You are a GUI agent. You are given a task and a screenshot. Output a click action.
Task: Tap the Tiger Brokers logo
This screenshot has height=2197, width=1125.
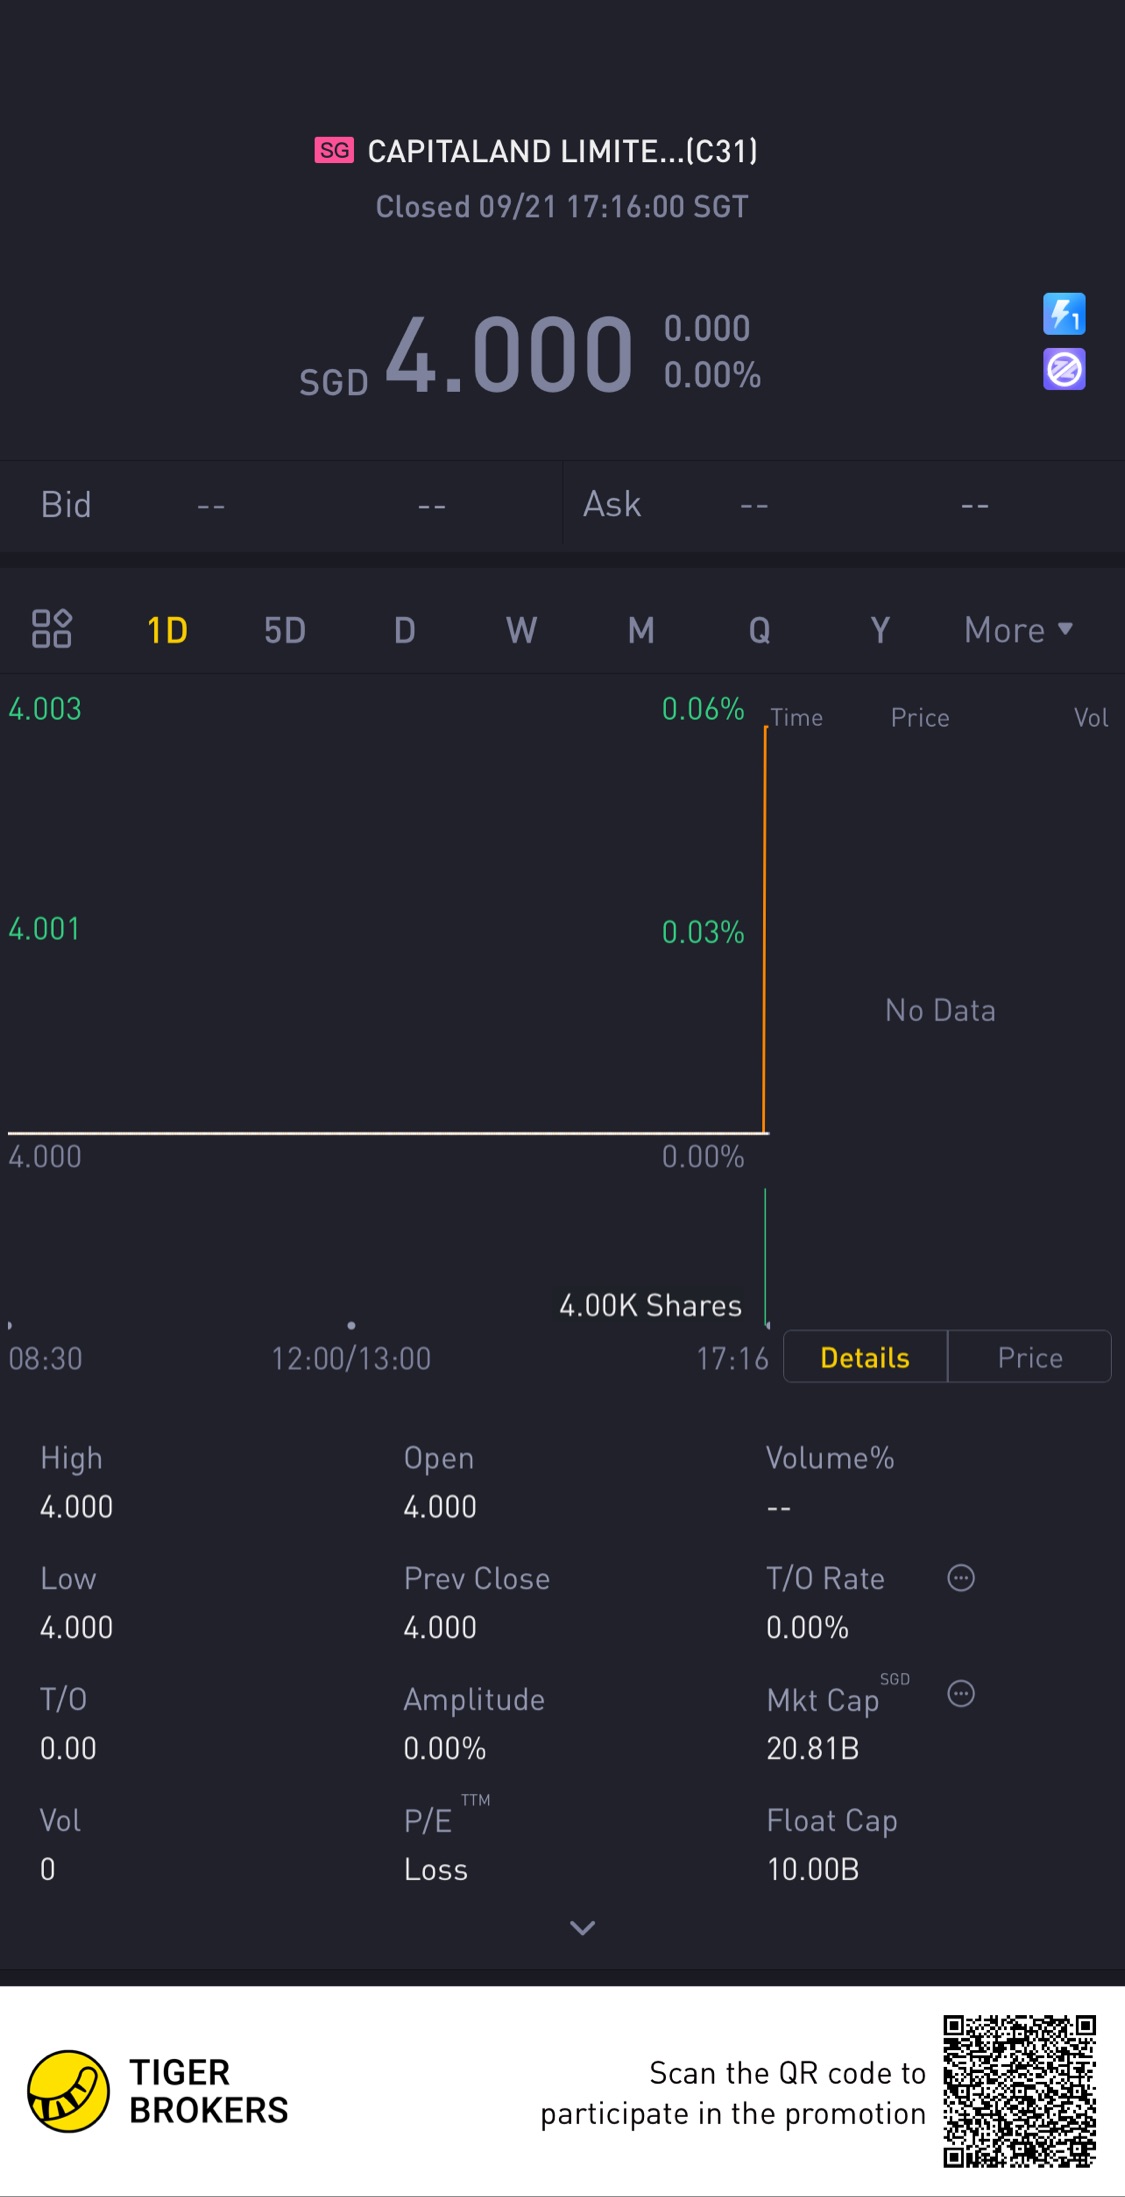click(x=68, y=2090)
